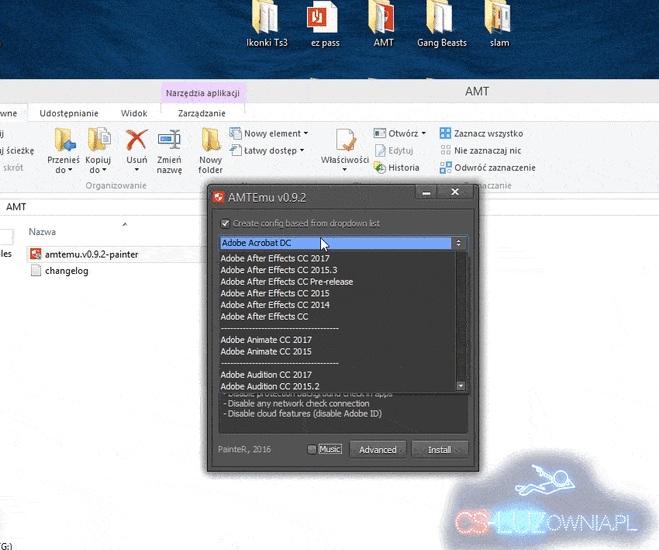Click the Nowy folder icon
Image resolution: width=659 pixels, height=550 pixels.
pyautogui.click(x=210, y=141)
